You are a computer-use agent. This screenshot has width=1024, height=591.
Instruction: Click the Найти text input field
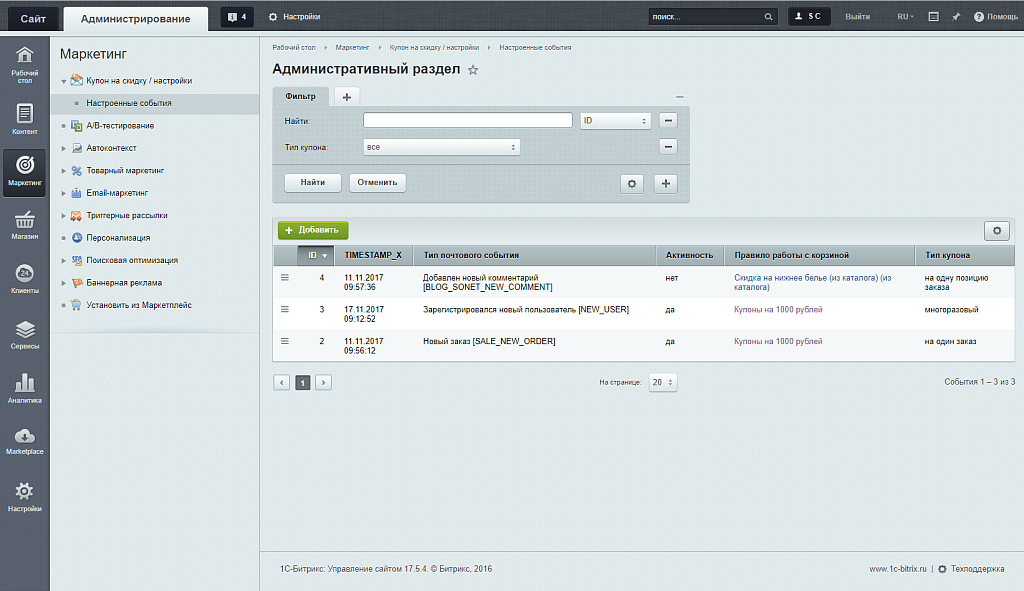point(467,120)
